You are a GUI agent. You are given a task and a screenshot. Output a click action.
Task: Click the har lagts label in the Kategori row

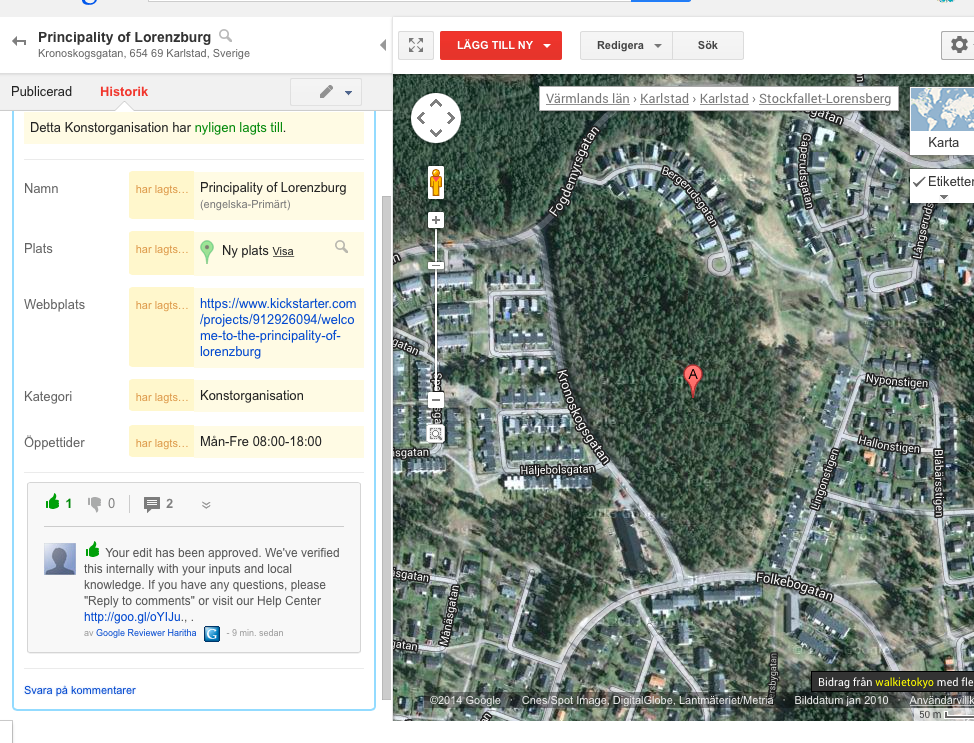coord(162,397)
